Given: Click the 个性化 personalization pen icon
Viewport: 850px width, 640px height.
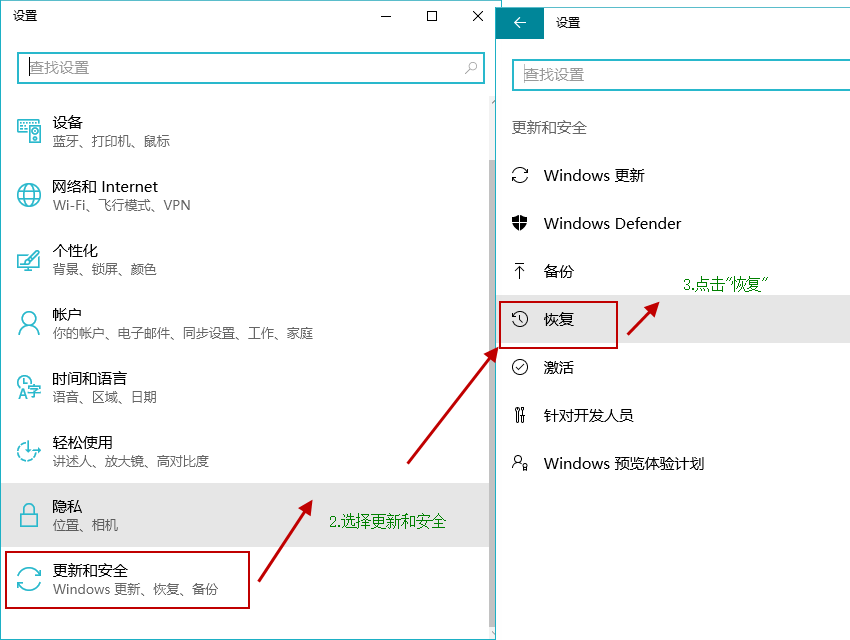Looking at the screenshot, I should click(29, 260).
